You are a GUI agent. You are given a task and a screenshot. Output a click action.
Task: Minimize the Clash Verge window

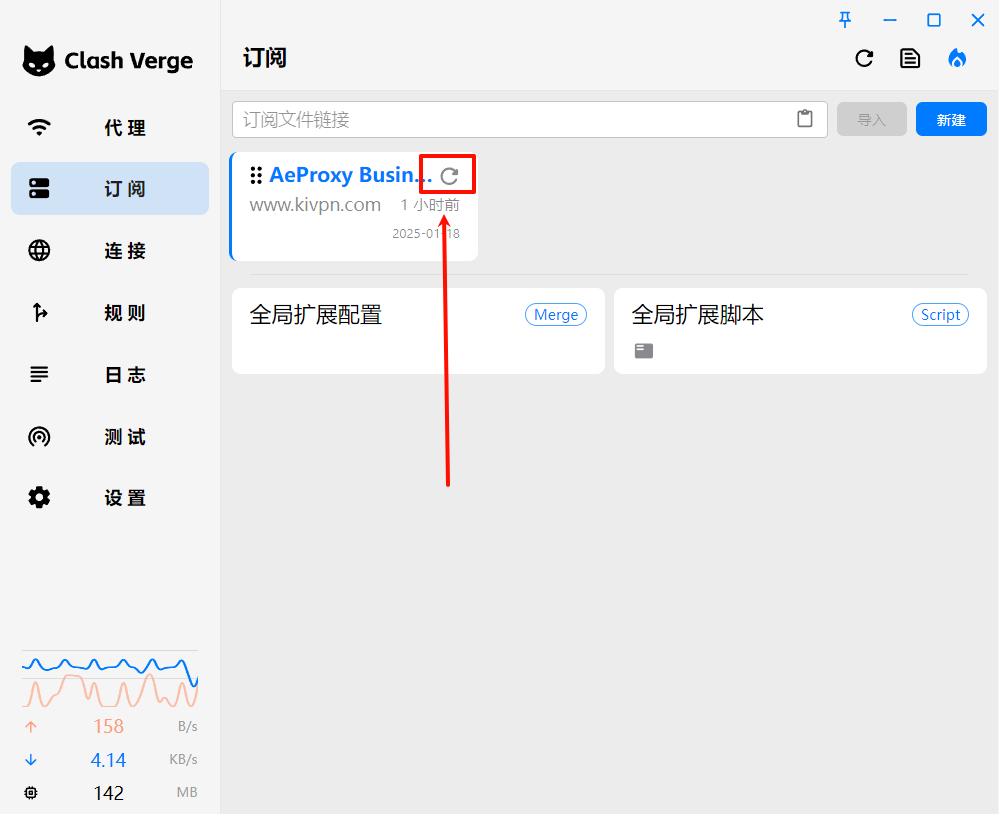click(889, 20)
